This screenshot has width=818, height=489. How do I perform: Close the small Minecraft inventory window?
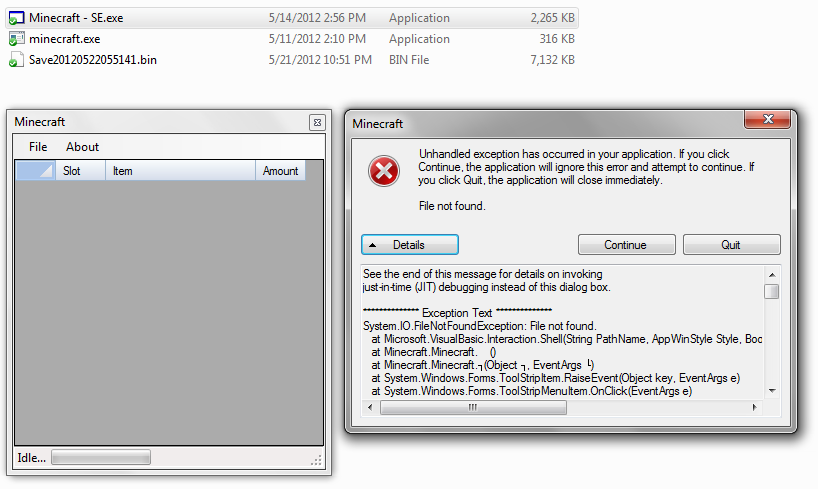pos(316,122)
